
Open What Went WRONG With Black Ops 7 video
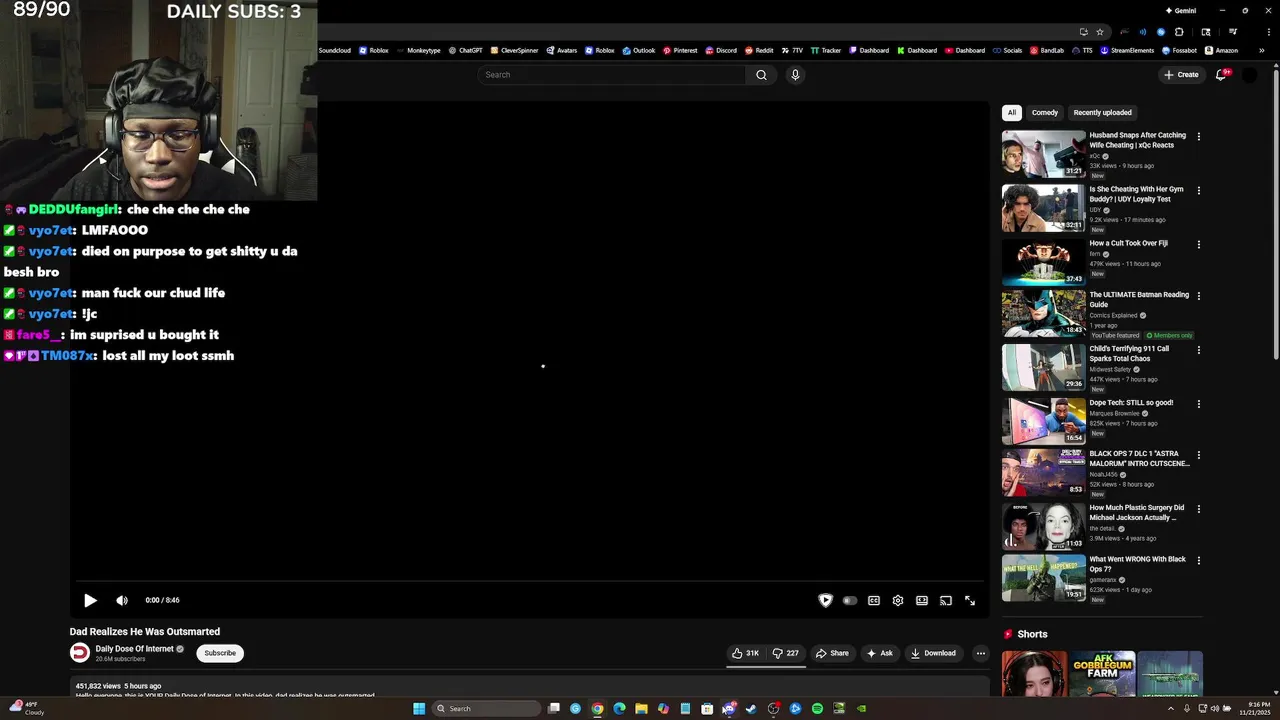click(x=1044, y=578)
